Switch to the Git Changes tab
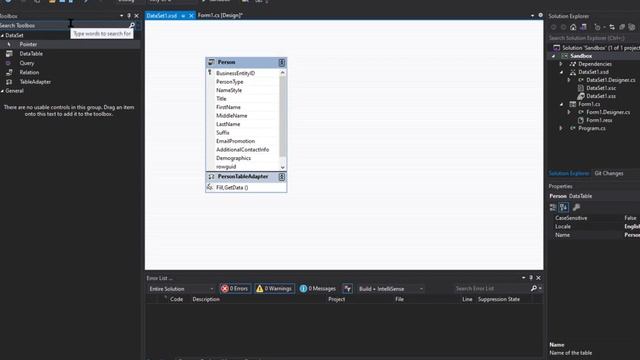640x360 pixels. (x=609, y=173)
